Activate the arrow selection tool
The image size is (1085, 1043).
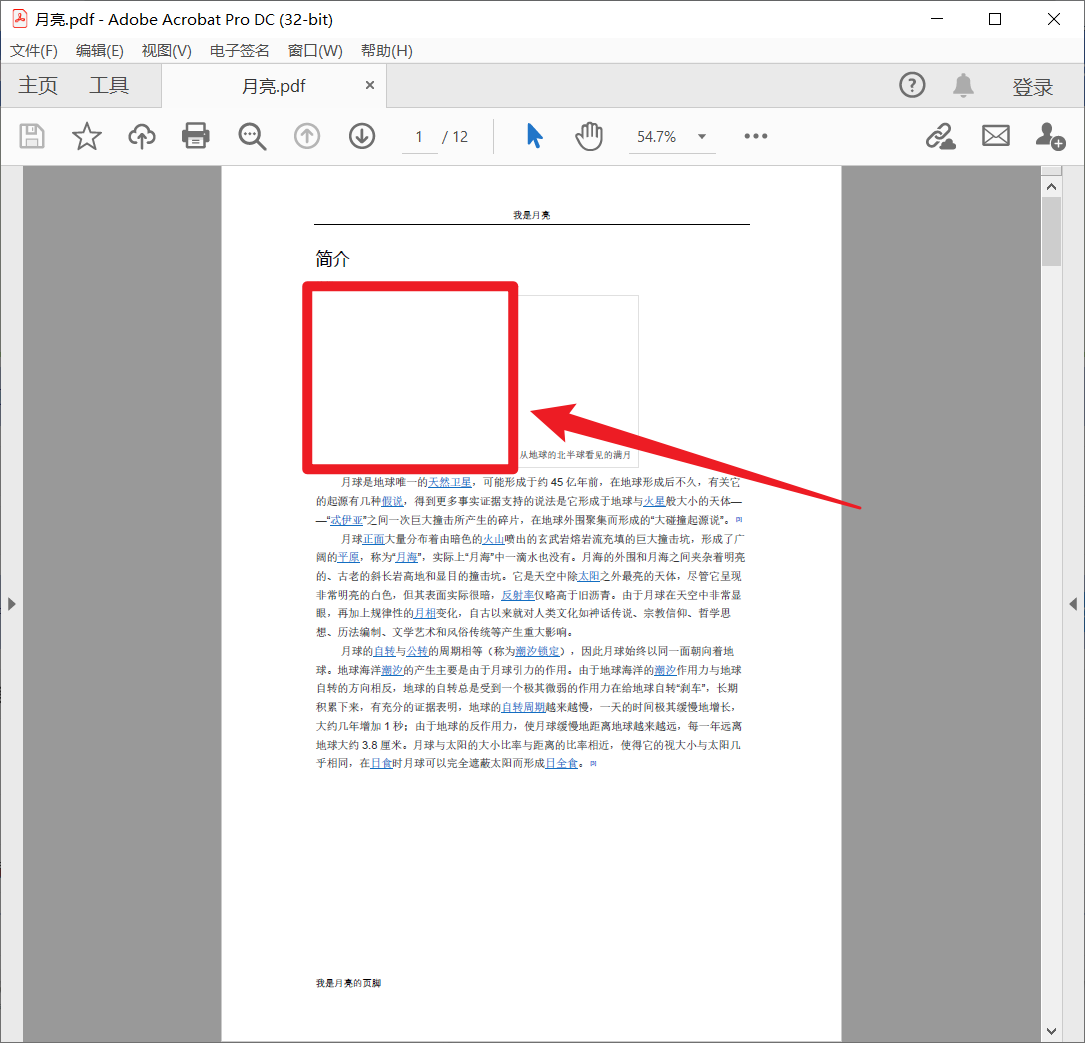[535, 136]
